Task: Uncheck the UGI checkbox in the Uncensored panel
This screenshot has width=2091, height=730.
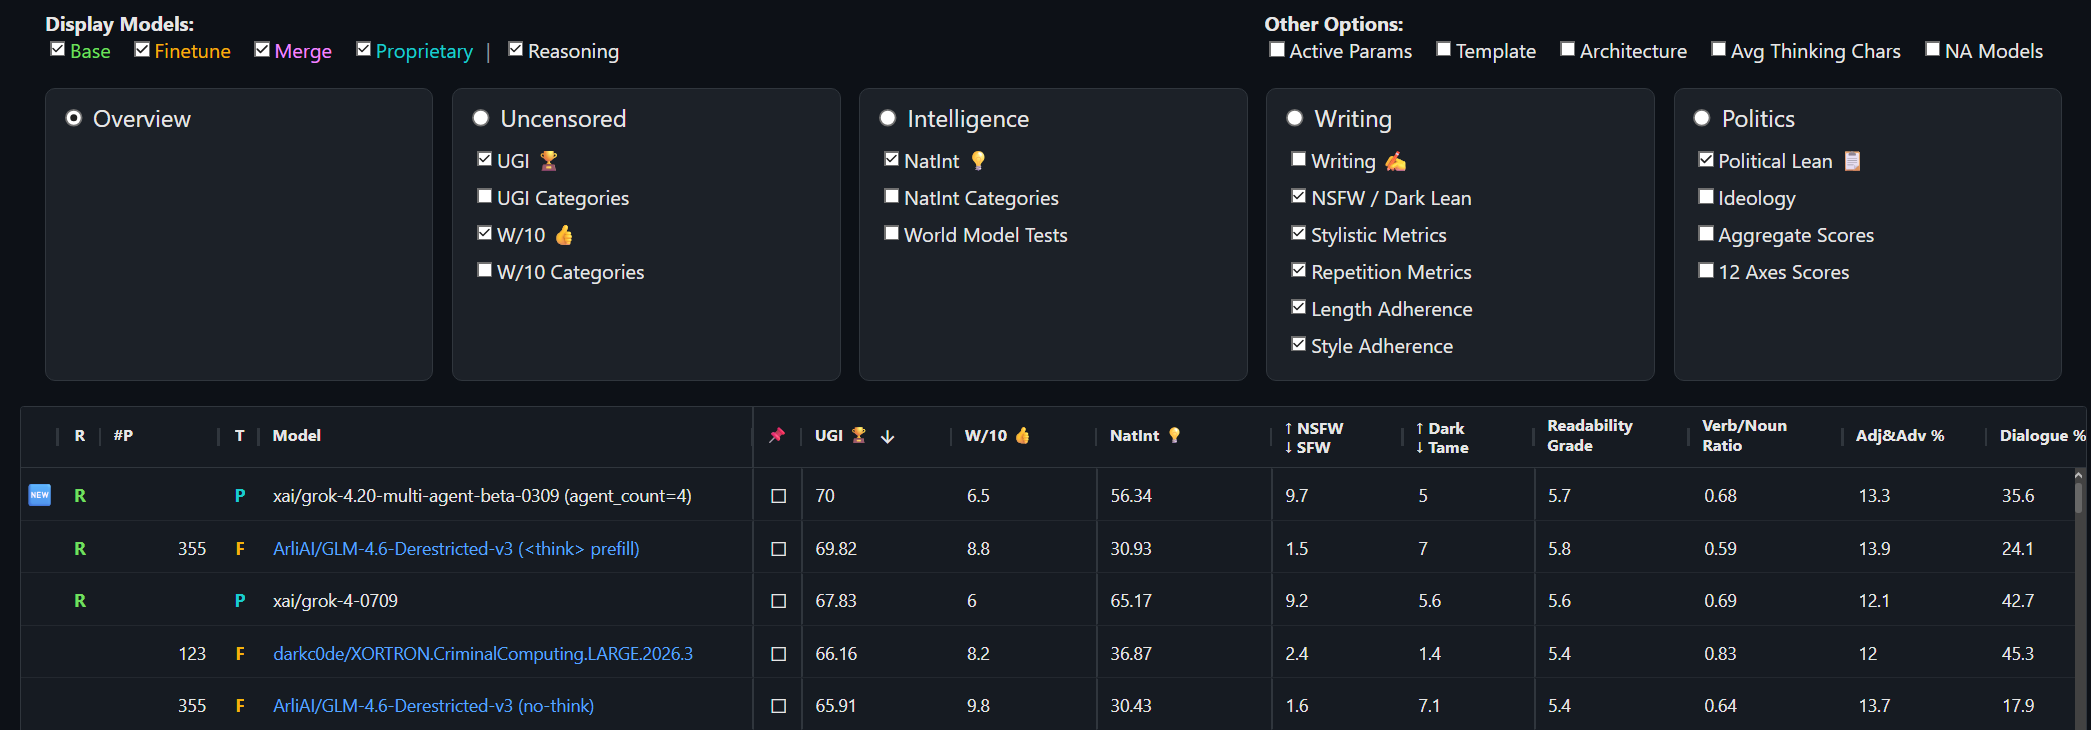Action: pyautogui.click(x=485, y=159)
